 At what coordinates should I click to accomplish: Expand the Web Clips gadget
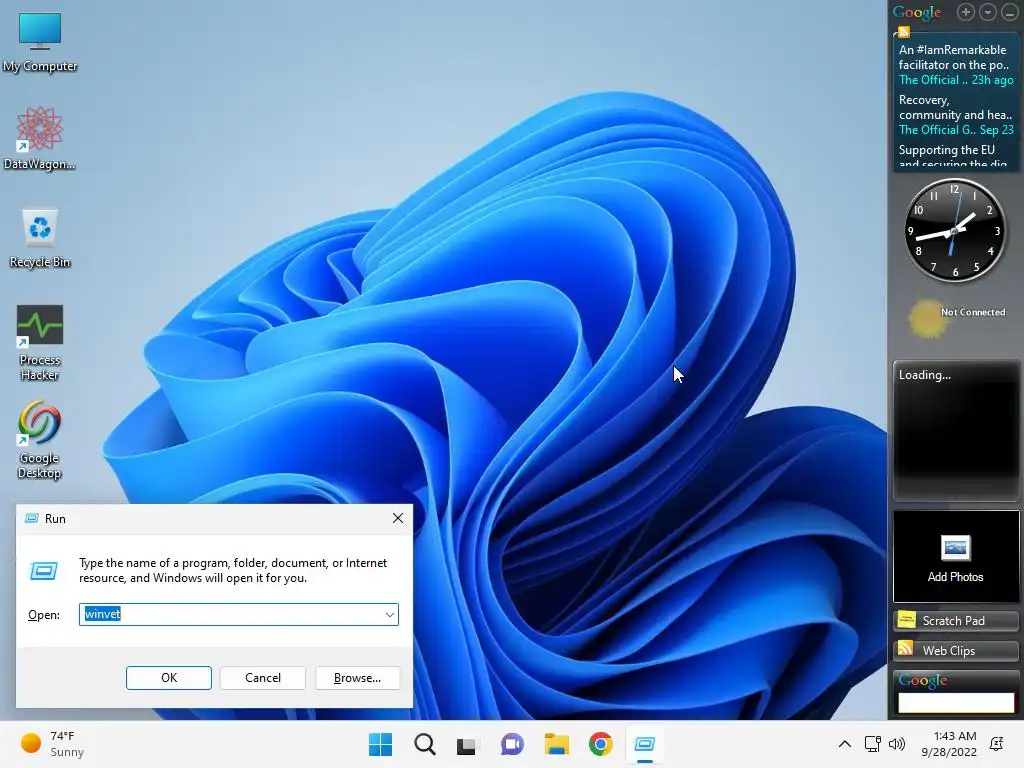click(x=956, y=650)
